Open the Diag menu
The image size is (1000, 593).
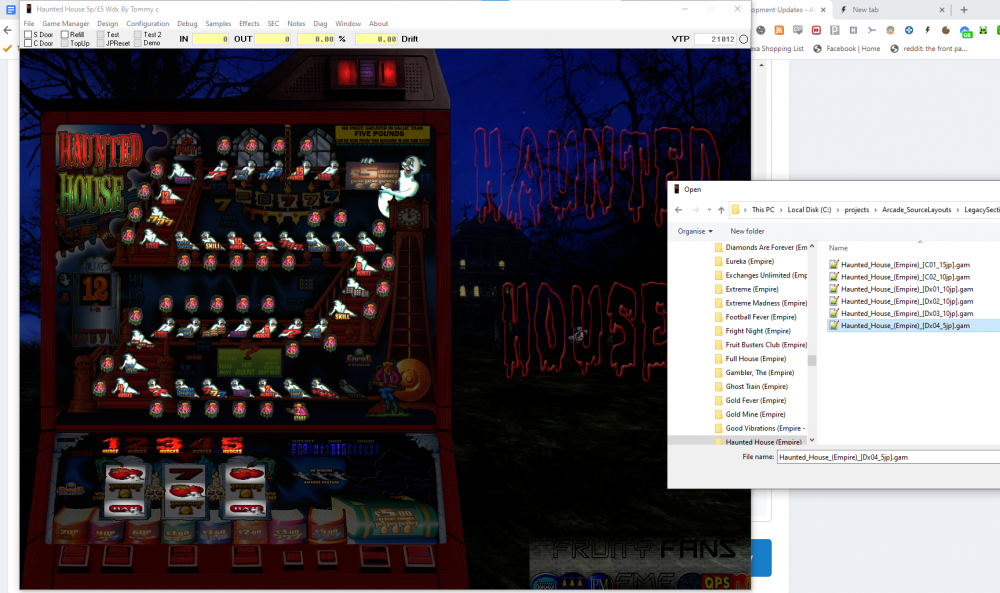coord(320,24)
